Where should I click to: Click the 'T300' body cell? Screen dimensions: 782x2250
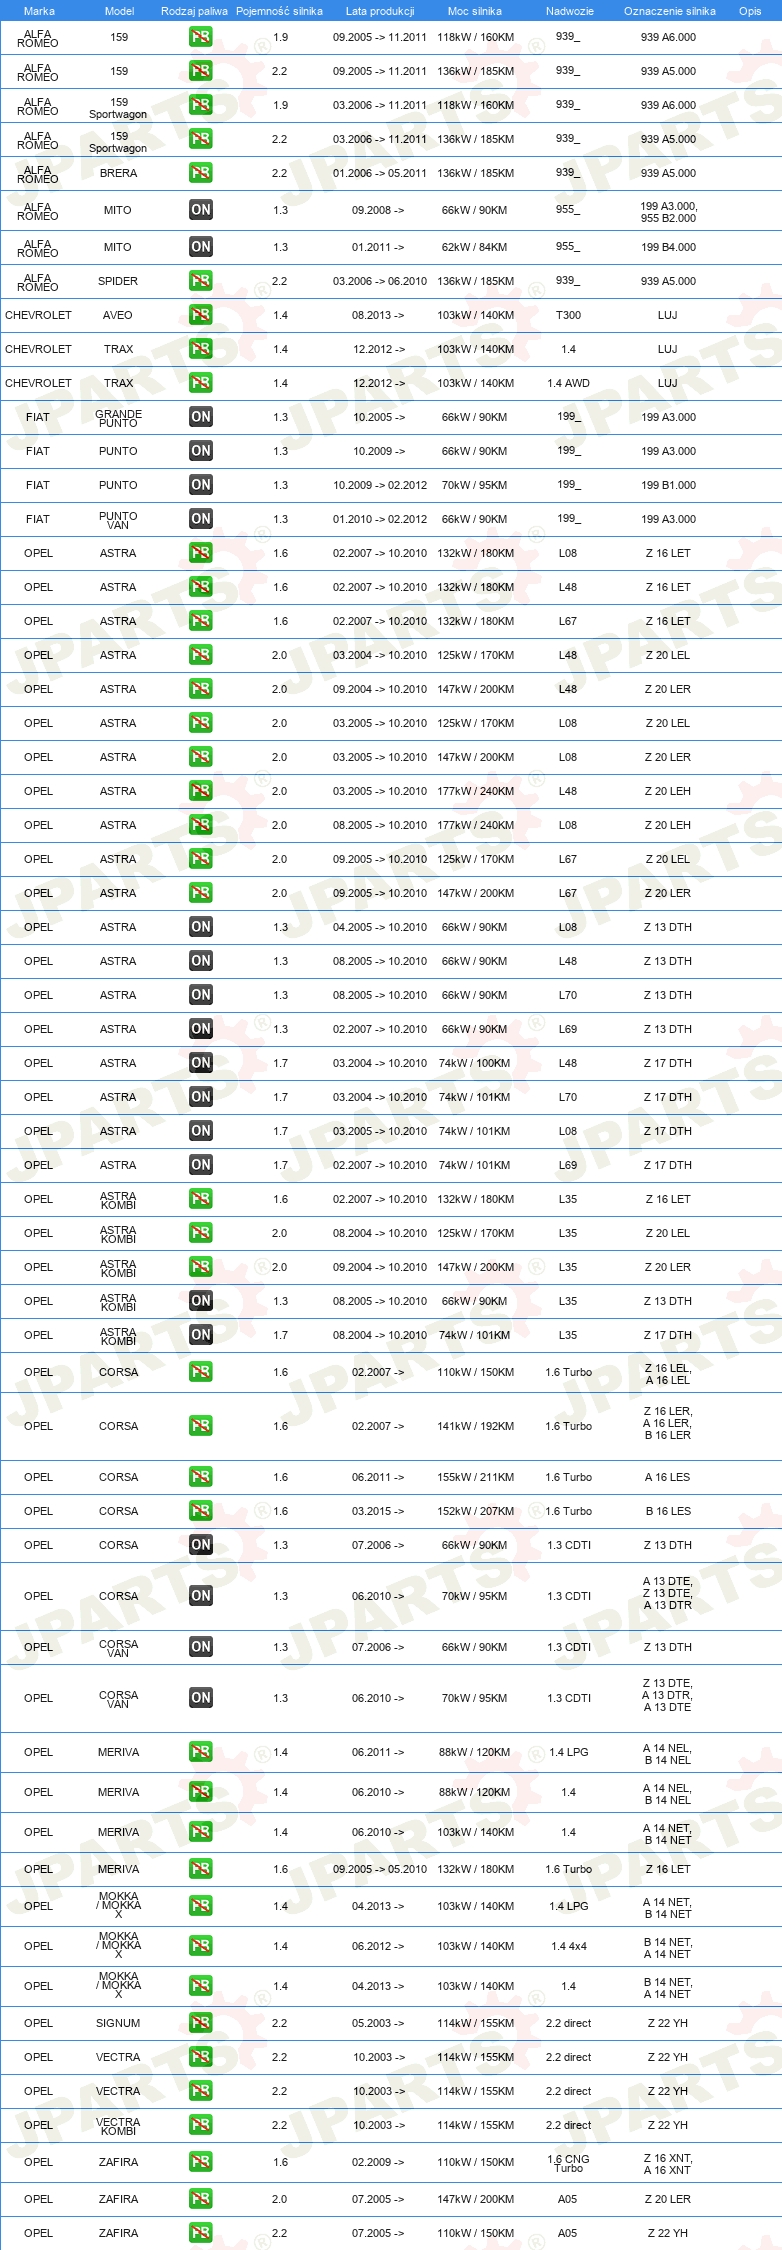568,315
